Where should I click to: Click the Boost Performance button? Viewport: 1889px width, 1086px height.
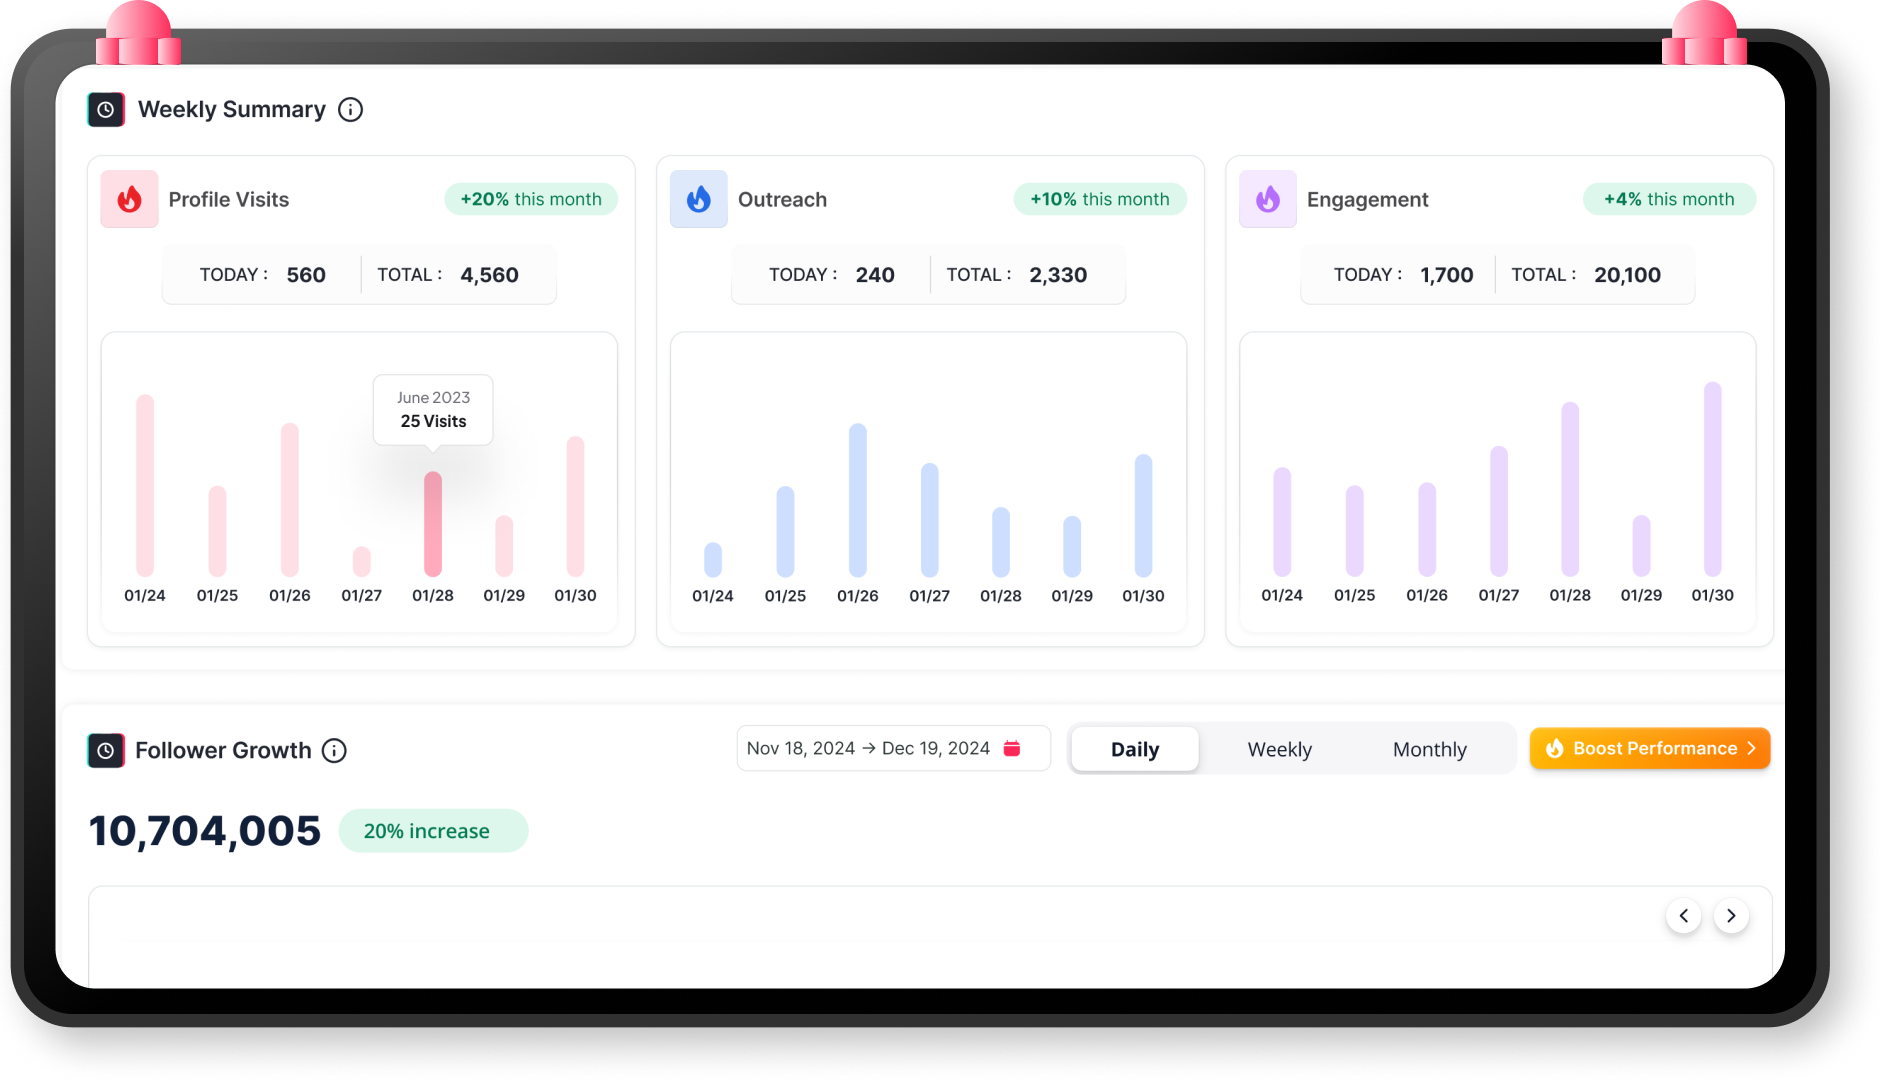coord(1649,748)
